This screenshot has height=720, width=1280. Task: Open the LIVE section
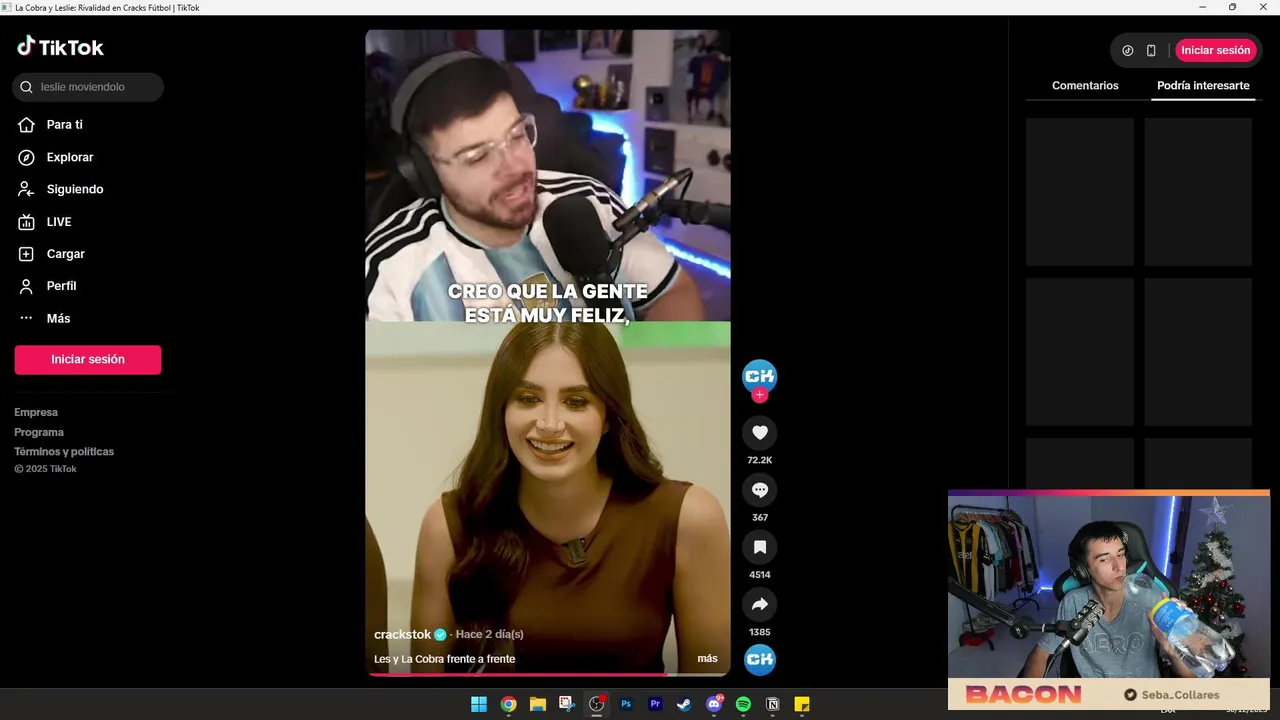point(58,222)
